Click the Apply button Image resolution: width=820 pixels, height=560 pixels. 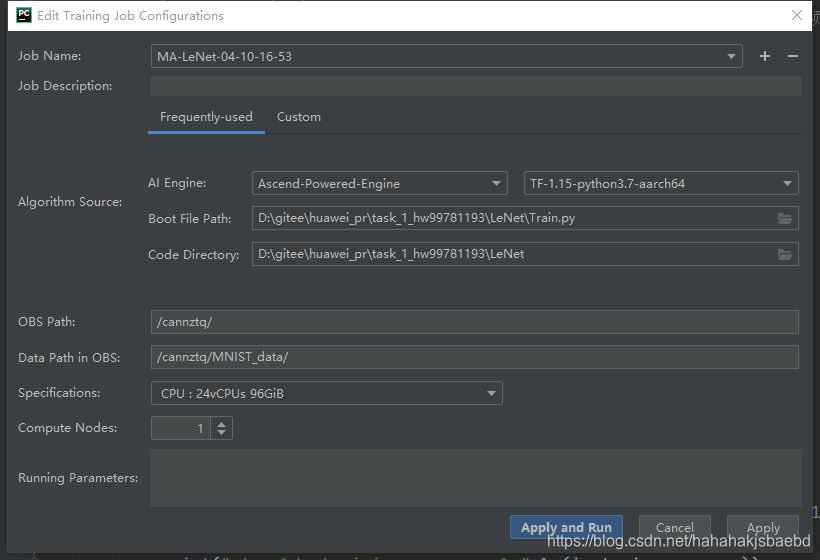point(763,527)
